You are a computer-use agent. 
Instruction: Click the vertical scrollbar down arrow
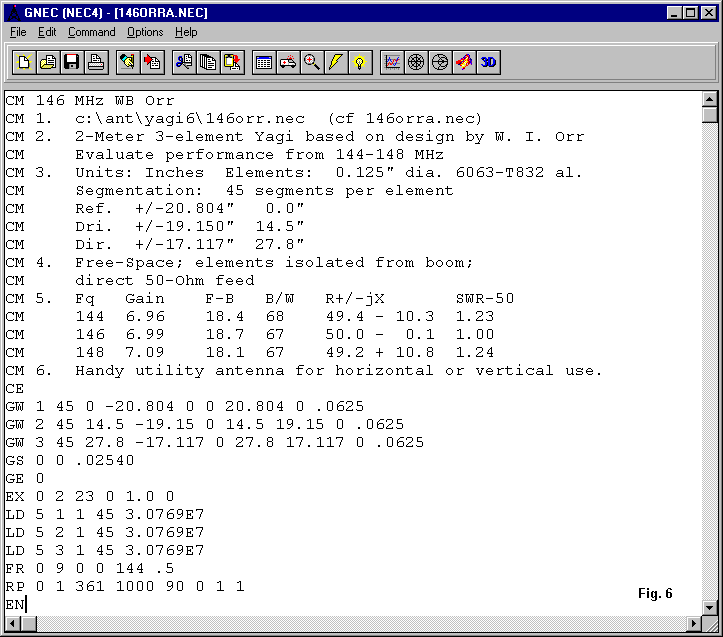(710, 606)
